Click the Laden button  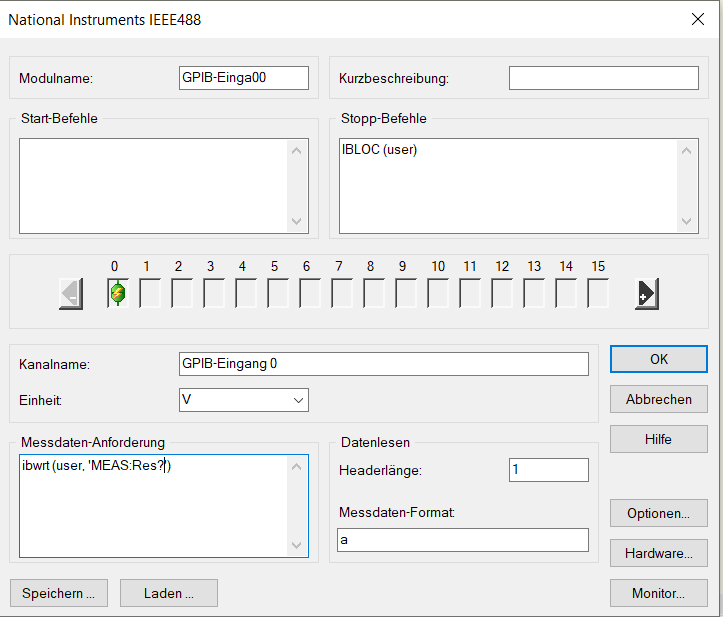coord(169,593)
